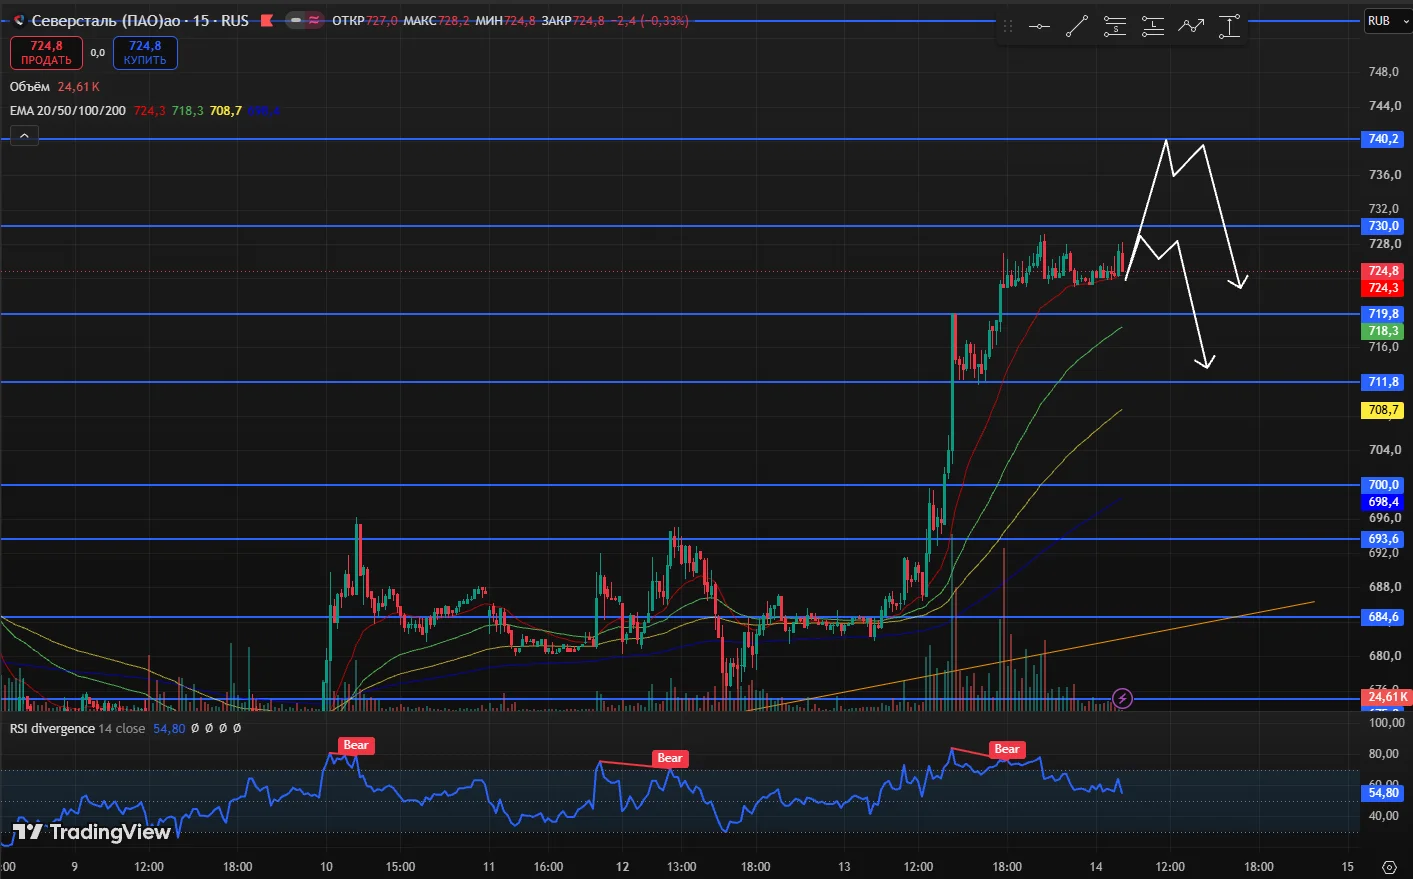The width and height of the screenshot is (1413, 879).
Task: Click the КУПИТЬ buy button
Action: pyautogui.click(x=145, y=53)
